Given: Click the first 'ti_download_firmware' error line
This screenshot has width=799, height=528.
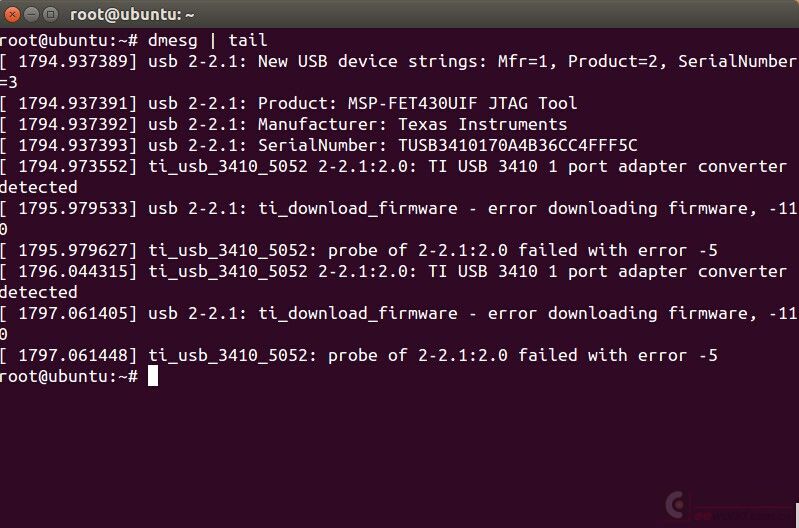Looking at the screenshot, I should (398, 208).
